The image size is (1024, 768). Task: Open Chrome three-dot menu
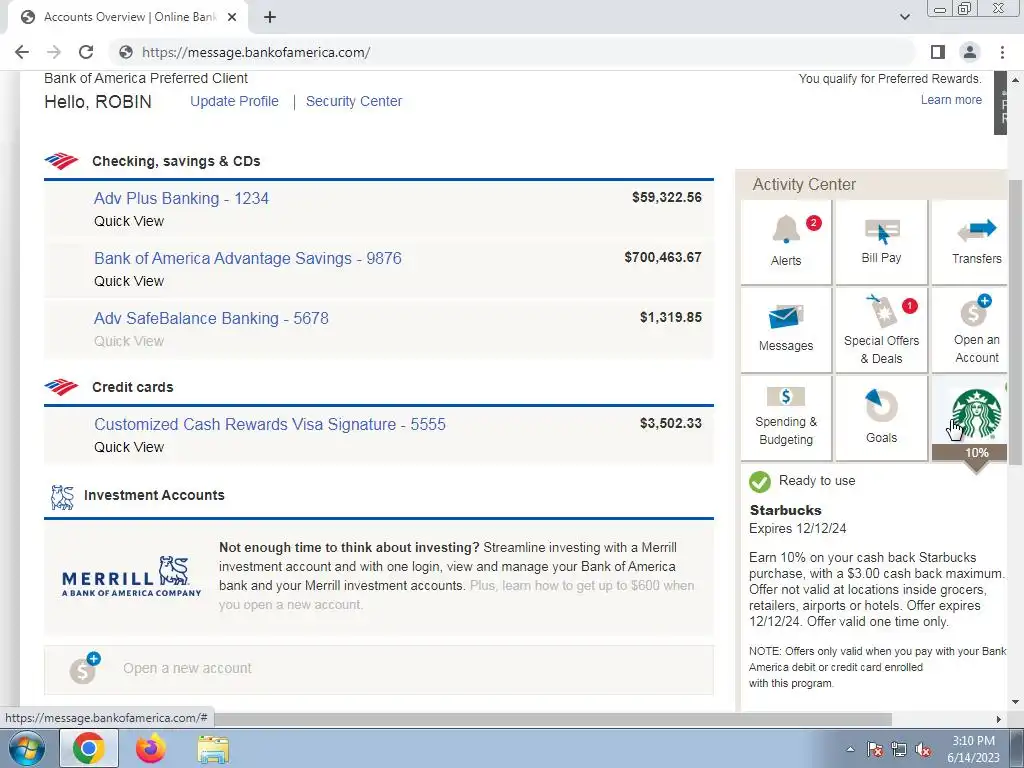tap(1002, 52)
